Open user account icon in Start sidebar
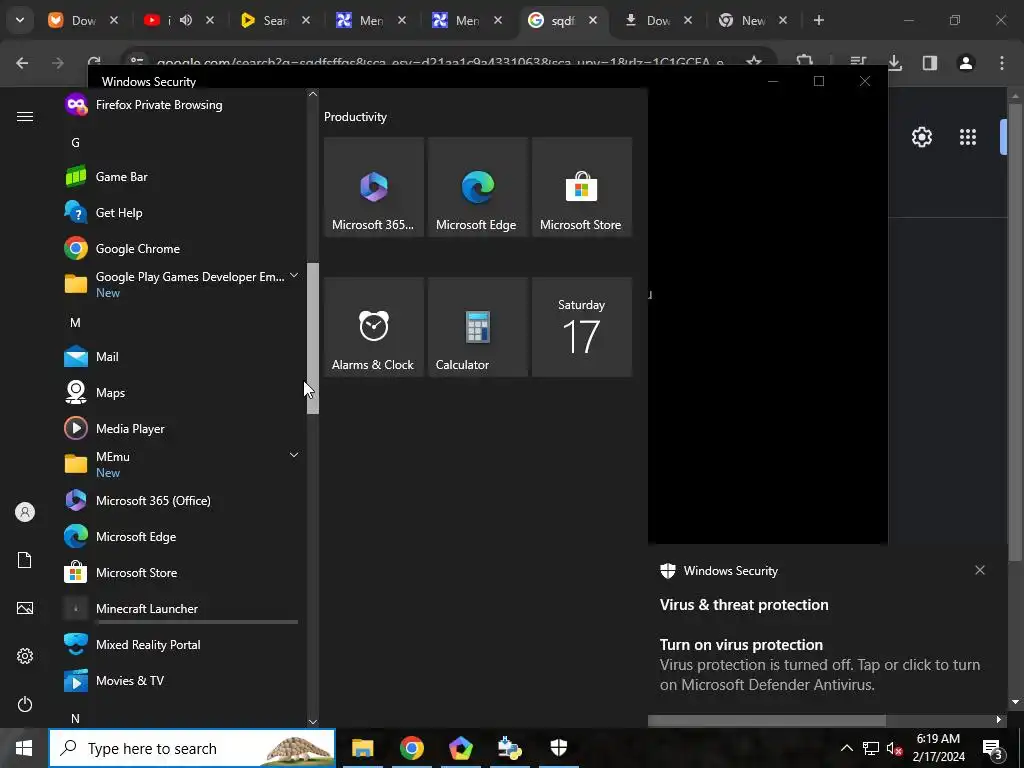The width and height of the screenshot is (1024, 768). click(x=25, y=512)
